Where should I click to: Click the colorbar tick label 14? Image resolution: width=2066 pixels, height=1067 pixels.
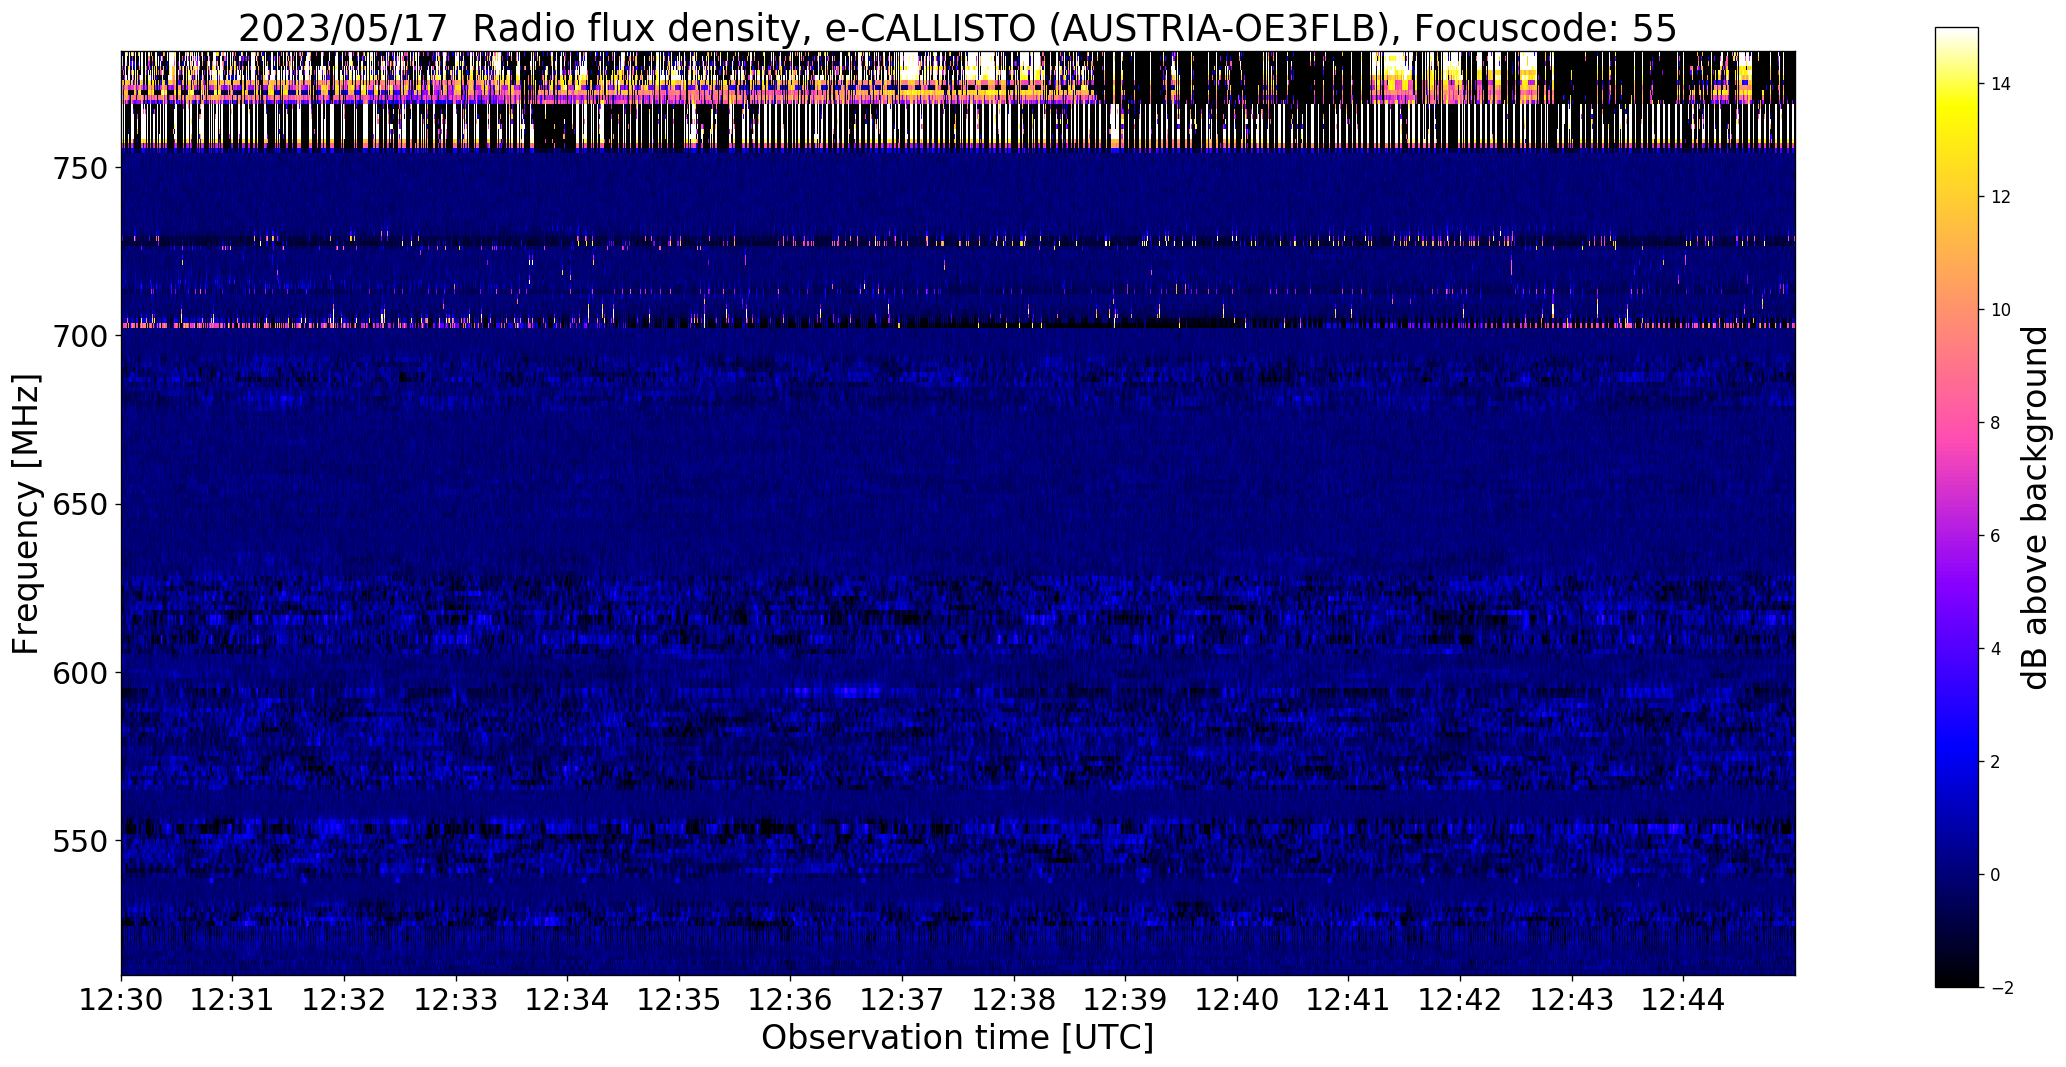[2001, 84]
